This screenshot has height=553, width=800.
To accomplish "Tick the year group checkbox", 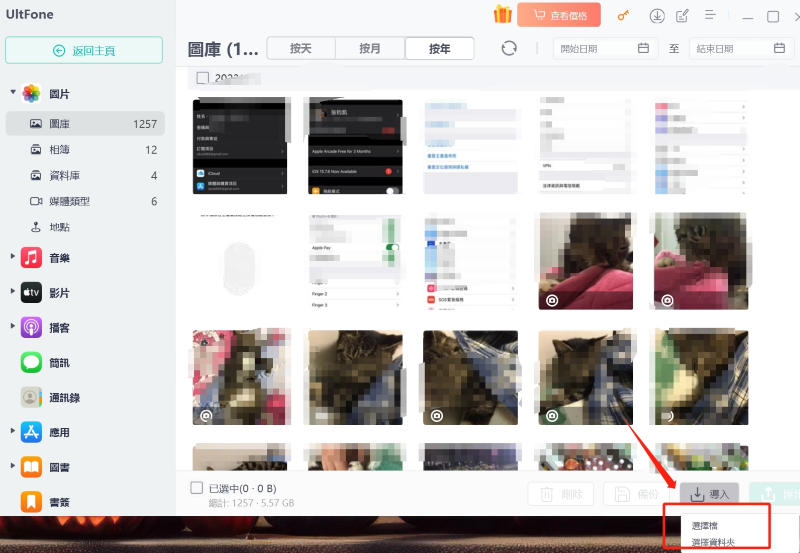I will [x=203, y=78].
